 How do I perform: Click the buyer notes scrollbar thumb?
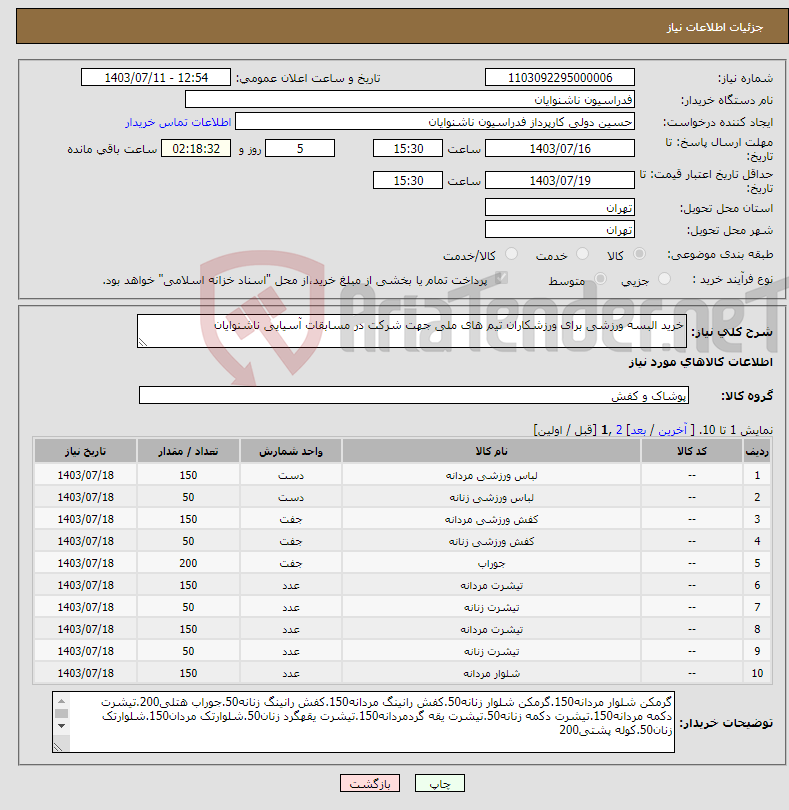click(61, 713)
